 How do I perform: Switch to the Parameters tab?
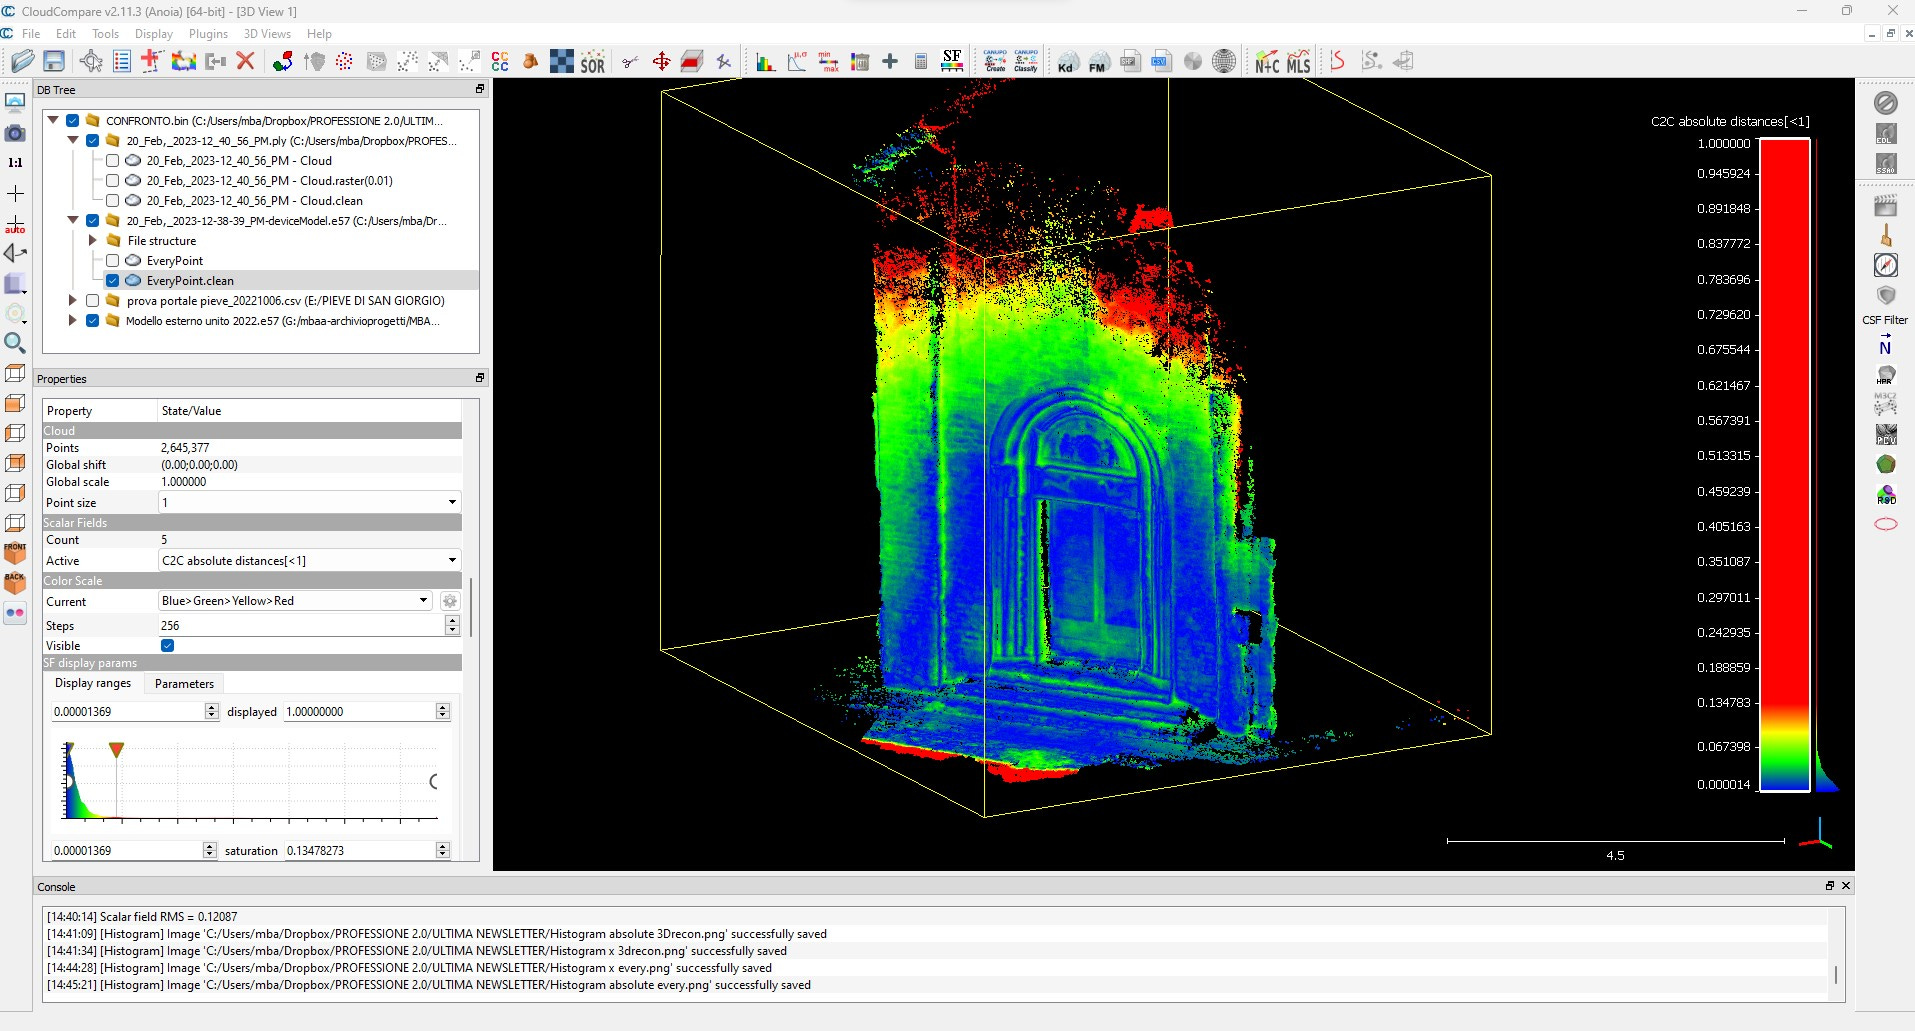click(184, 683)
